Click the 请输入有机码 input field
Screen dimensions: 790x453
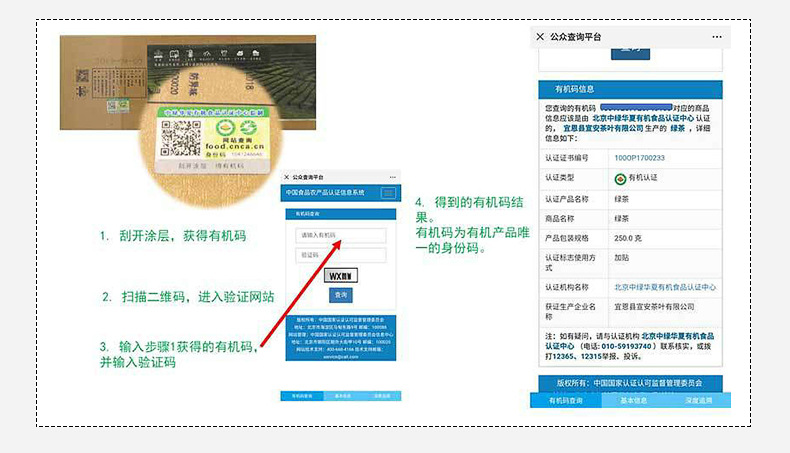[x=341, y=235]
